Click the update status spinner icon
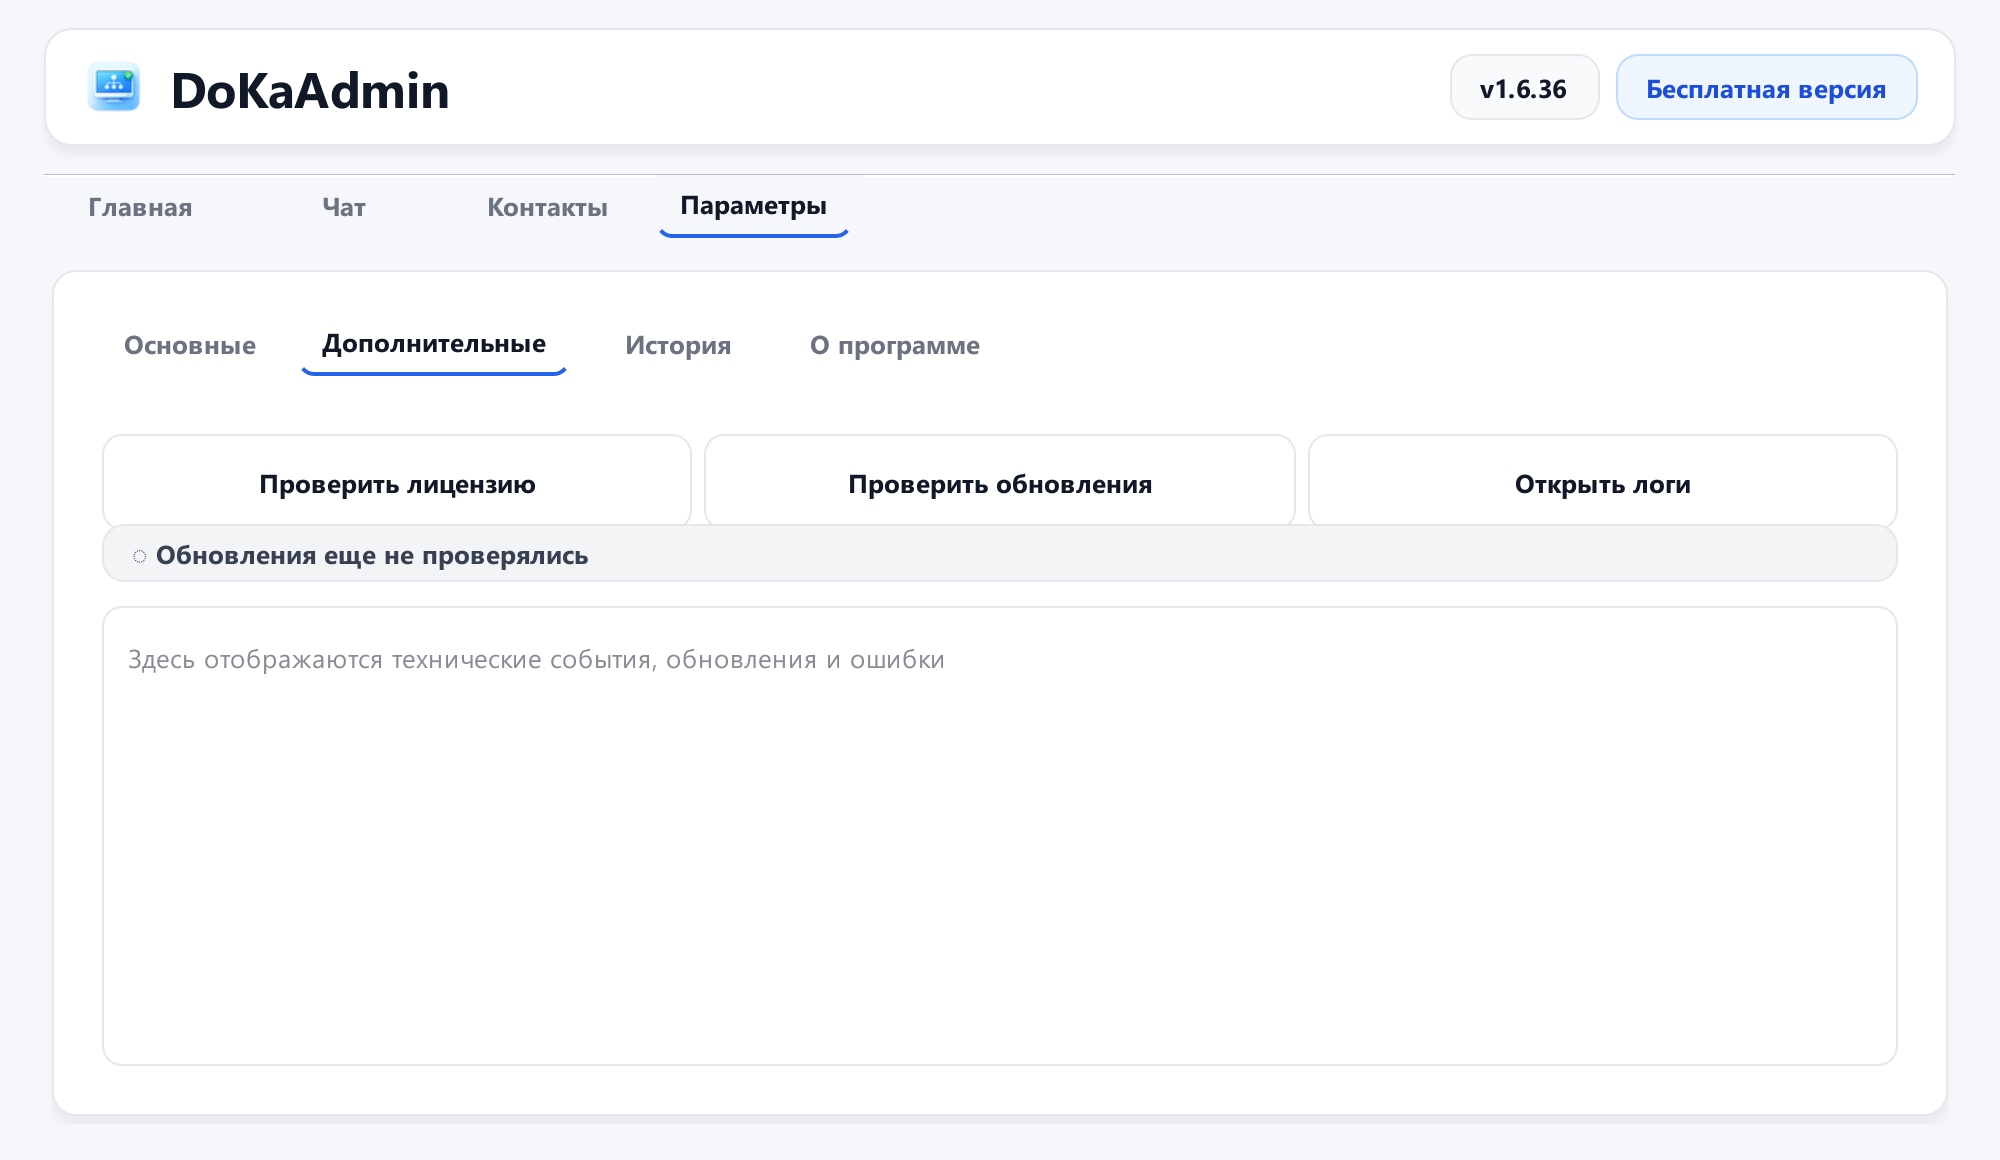2000x1160 pixels. coord(139,556)
